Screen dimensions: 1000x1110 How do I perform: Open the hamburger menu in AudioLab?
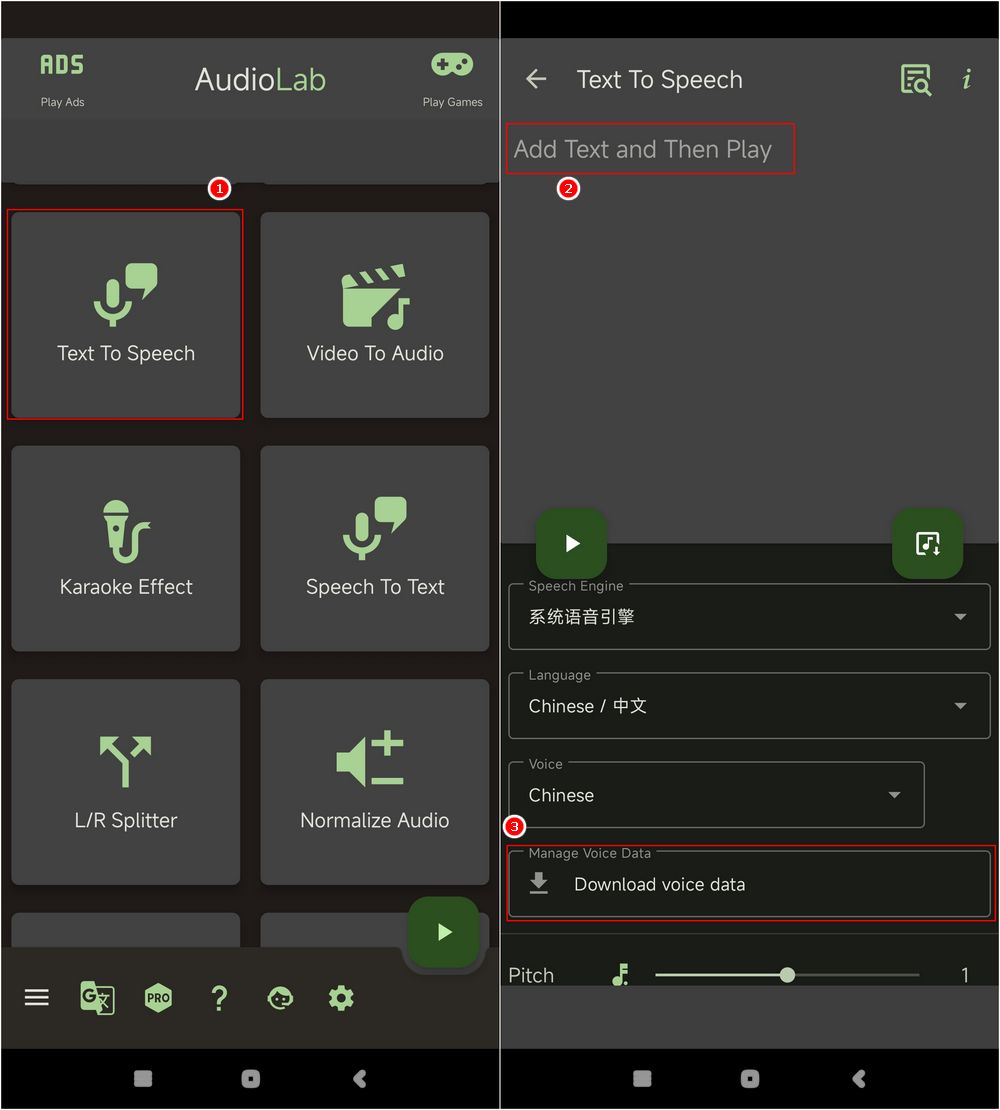37,997
